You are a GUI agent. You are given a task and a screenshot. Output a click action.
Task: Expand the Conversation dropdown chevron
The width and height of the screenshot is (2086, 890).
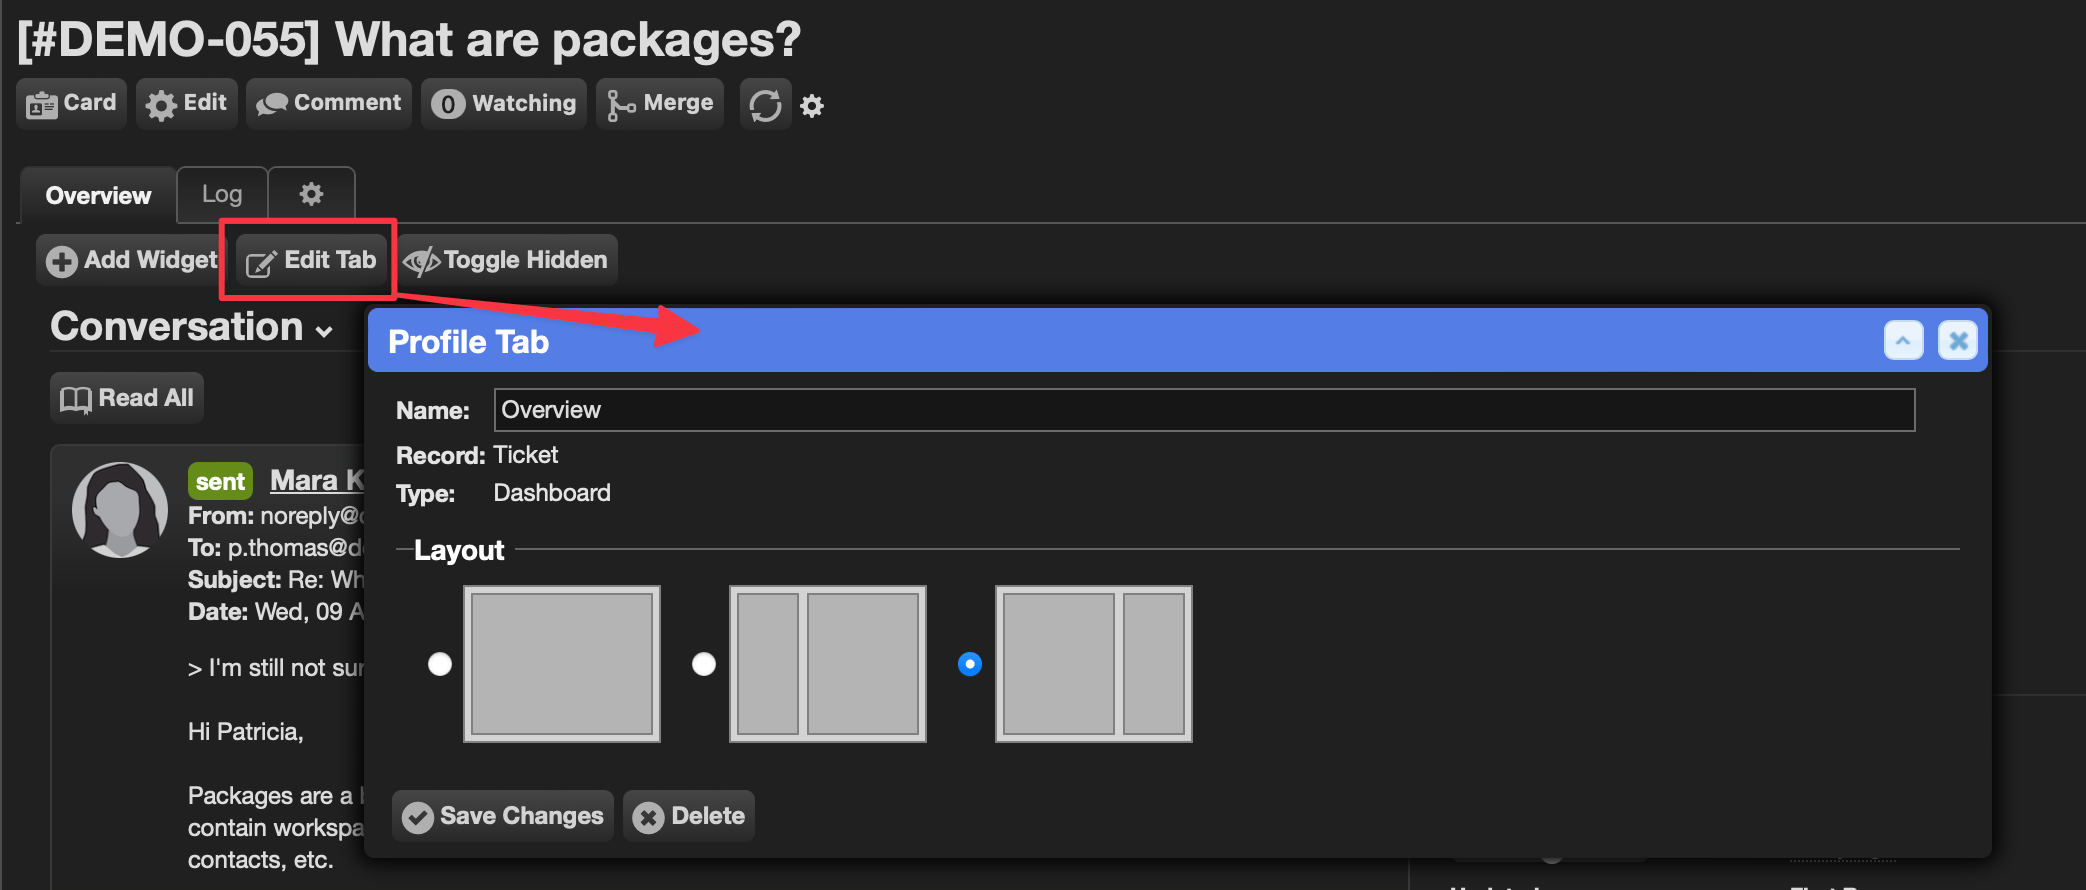(x=324, y=331)
